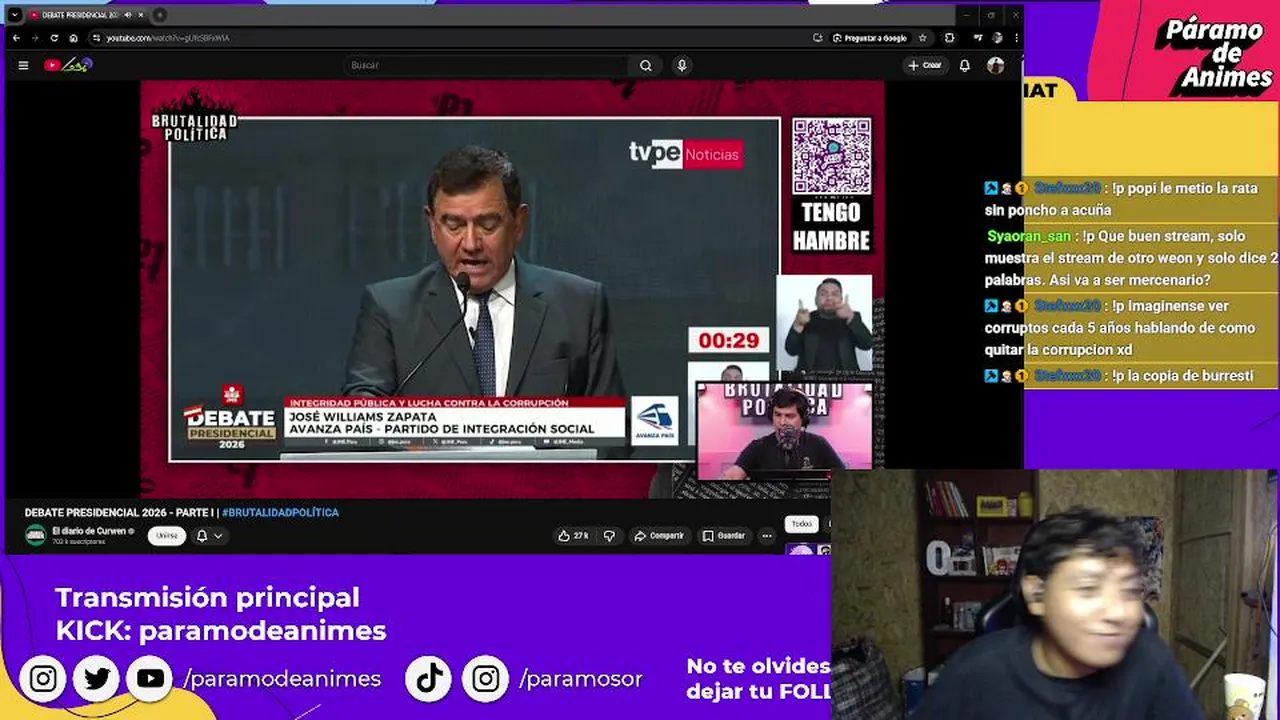Dislike the video
The image size is (1280, 720).
pyautogui.click(x=609, y=536)
